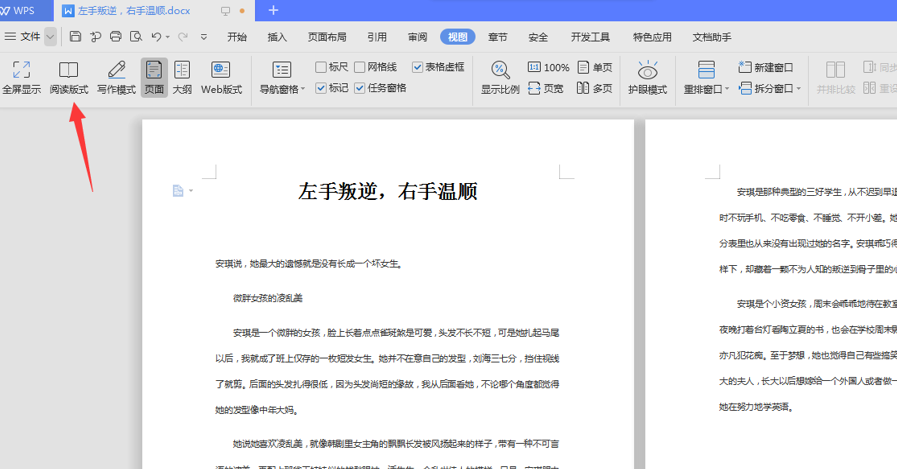Expand the File (文件) menu dropdown arrow
The image size is (897, 469).
tap(50, 37)
